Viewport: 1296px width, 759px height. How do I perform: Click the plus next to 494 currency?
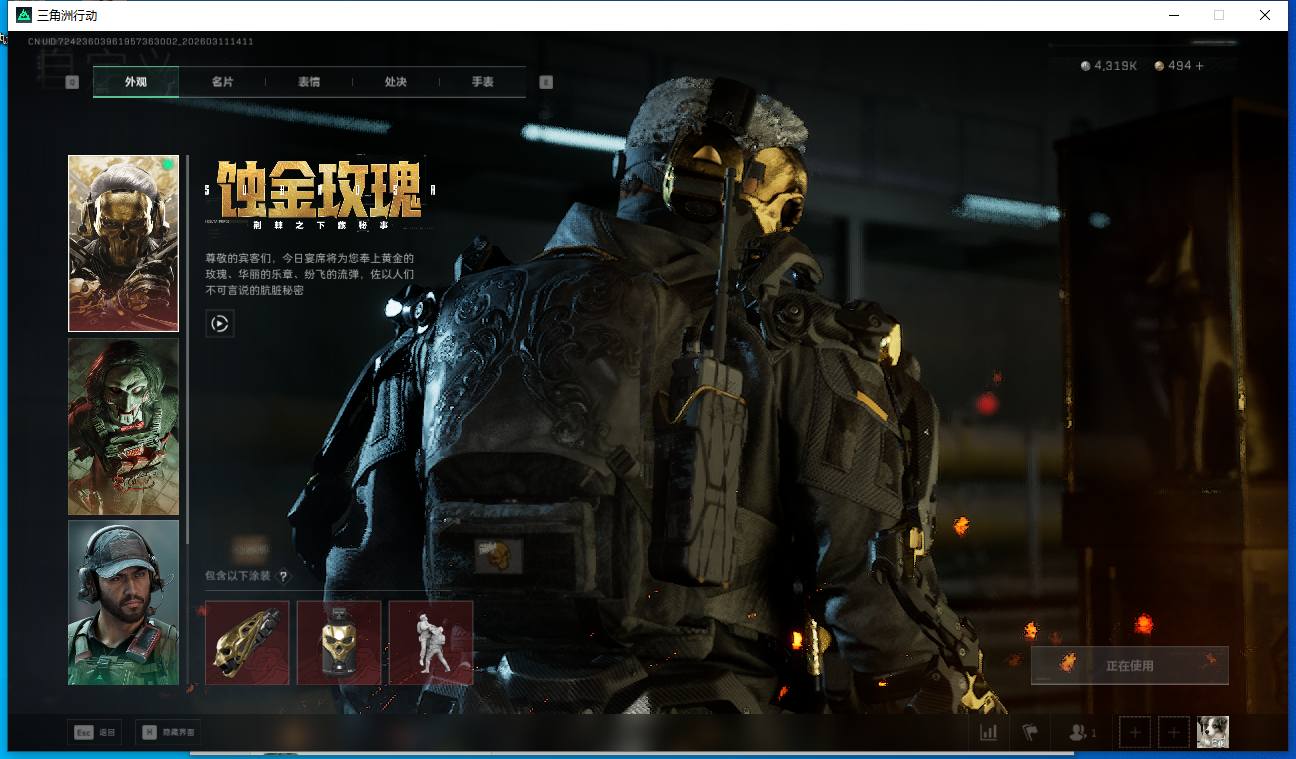click(x=1199, y=66)
